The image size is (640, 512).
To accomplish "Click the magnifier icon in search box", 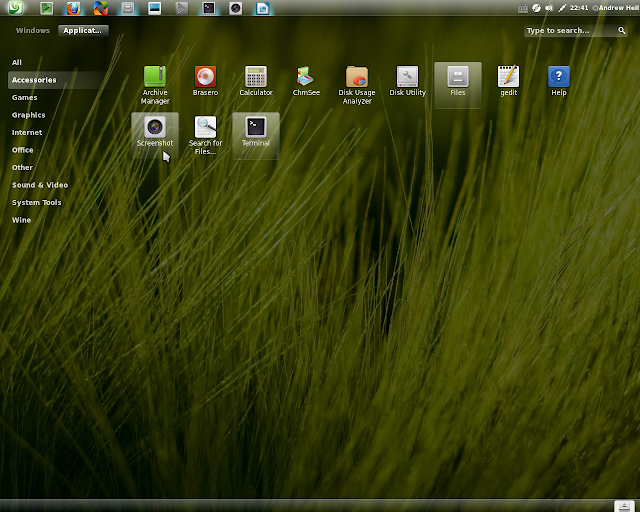I will [621, 31].
